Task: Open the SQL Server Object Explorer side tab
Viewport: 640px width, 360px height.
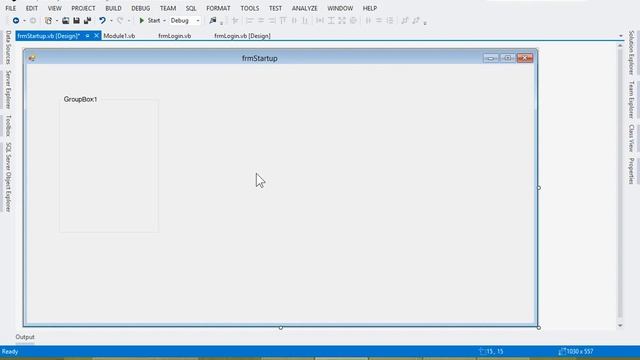Action: (x=8, y=177)
